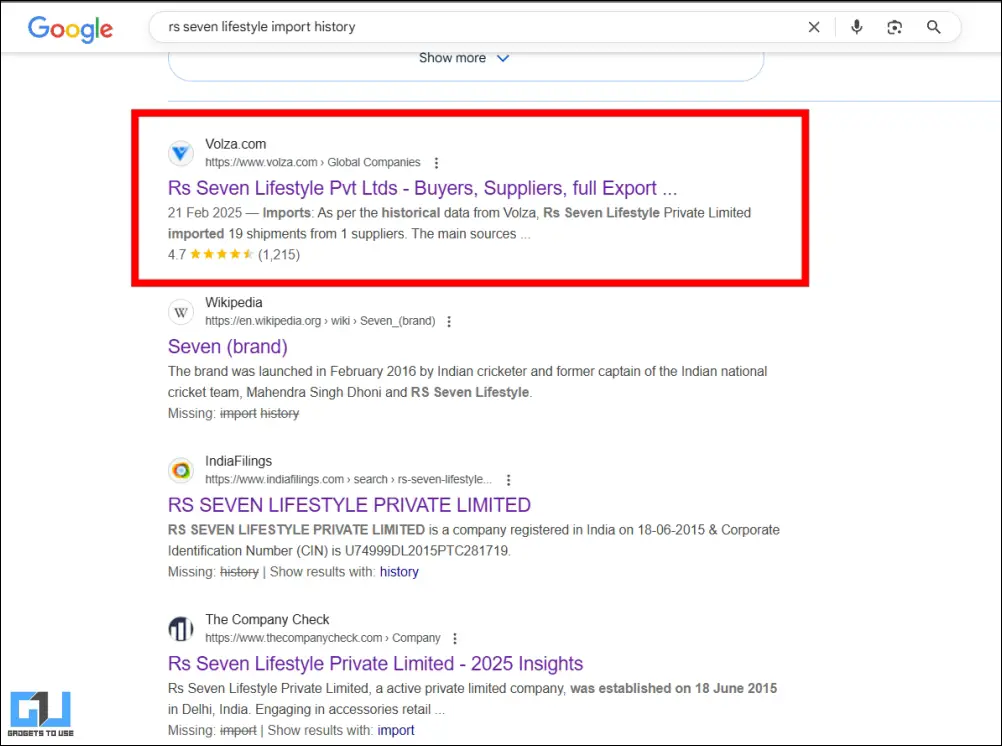
Task: Click the IndiaFilings site name
Action: point(238,461)
